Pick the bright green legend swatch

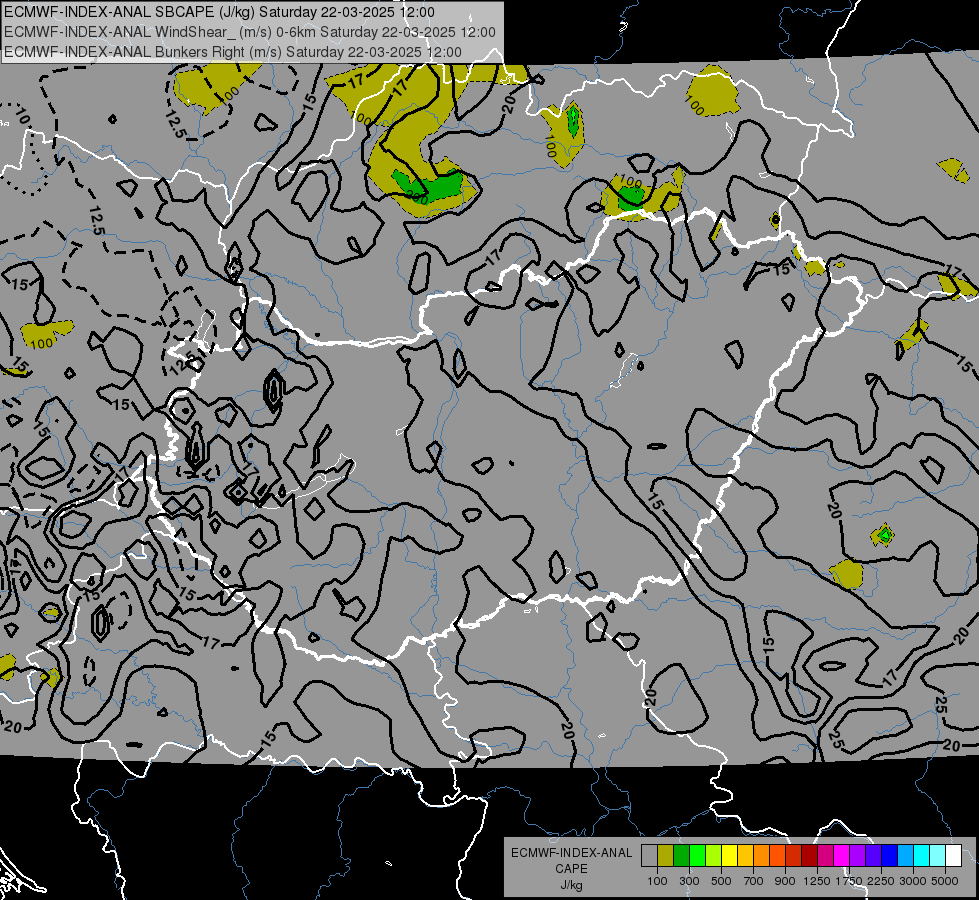[697, 856]
